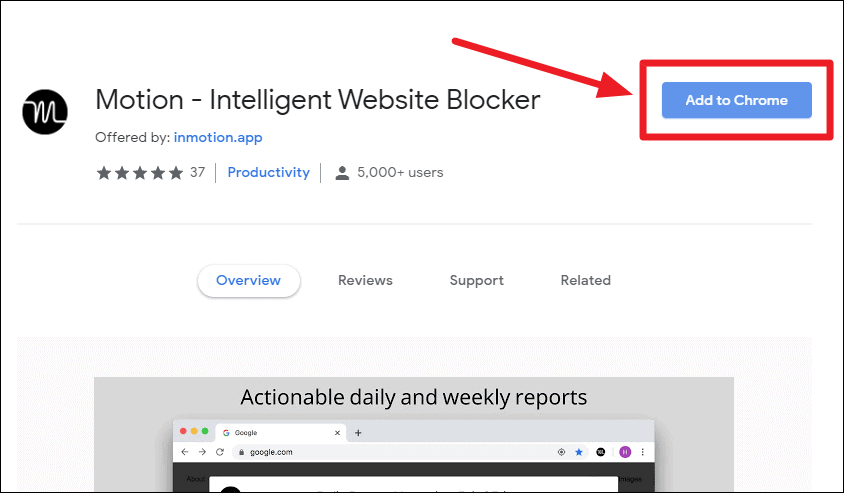Viewport: 844px width, 493px height.
Task: Click the 'Offered by:' label
Action: (132, 137)
